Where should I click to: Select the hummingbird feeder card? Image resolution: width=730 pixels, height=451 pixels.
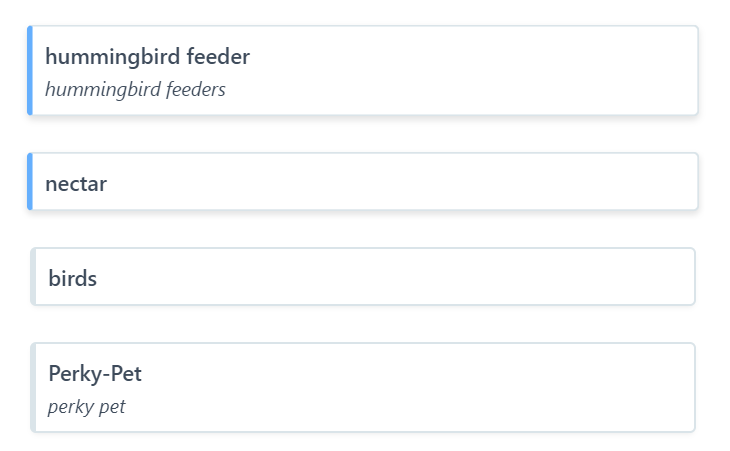362,70
